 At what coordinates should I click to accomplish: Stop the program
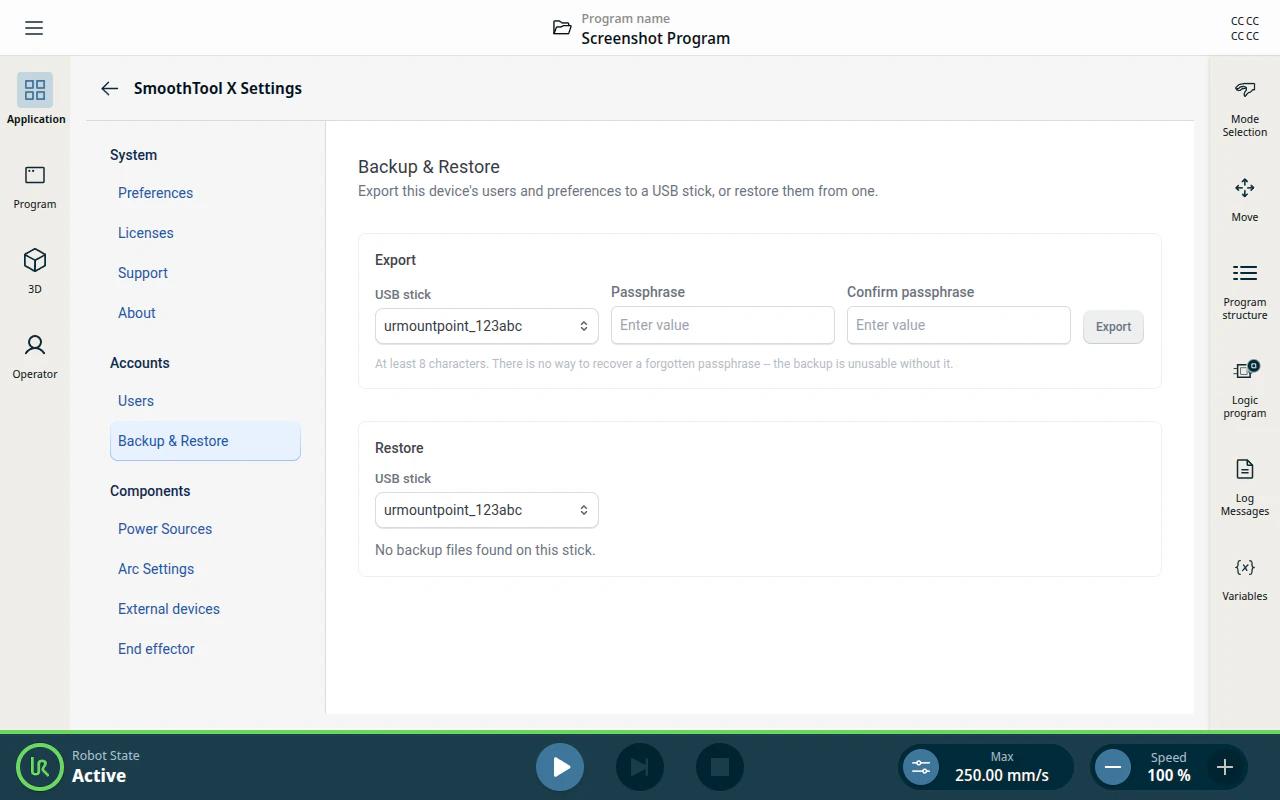[720, 767]
